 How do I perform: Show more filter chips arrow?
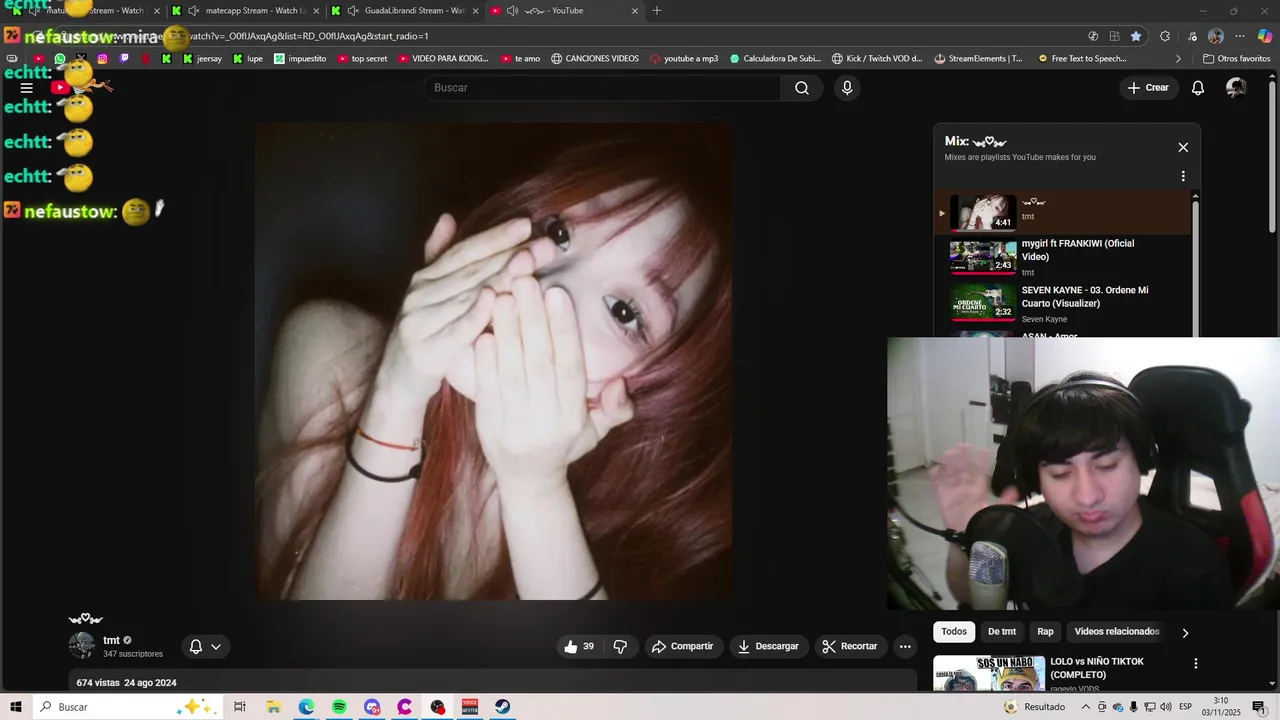tap(1186, 632)
